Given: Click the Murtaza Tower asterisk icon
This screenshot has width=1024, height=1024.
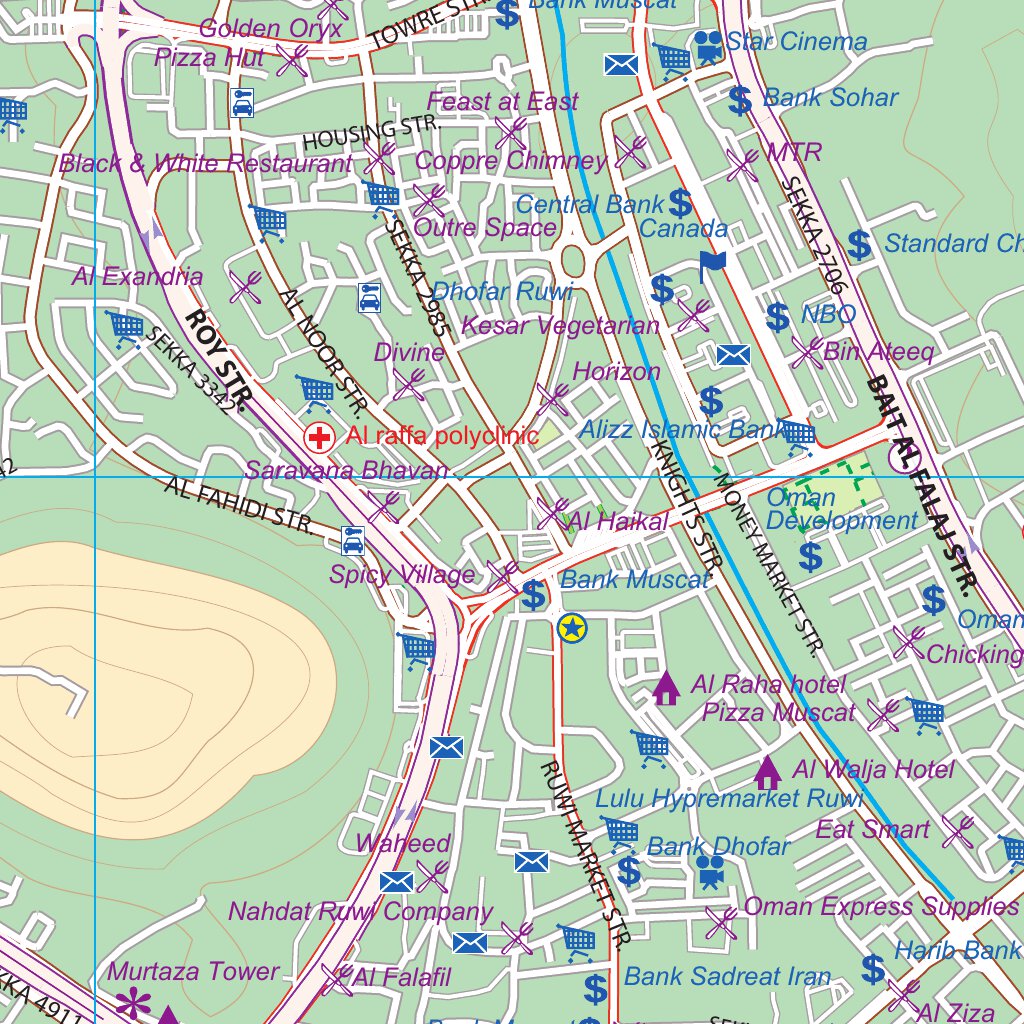Looking at the screenshot, I should click(x=132, y=1002).
